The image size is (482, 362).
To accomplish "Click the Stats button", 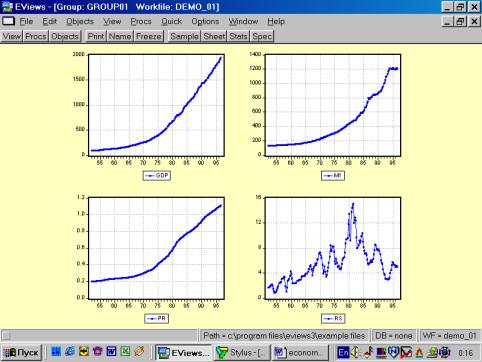I will 238,36.
